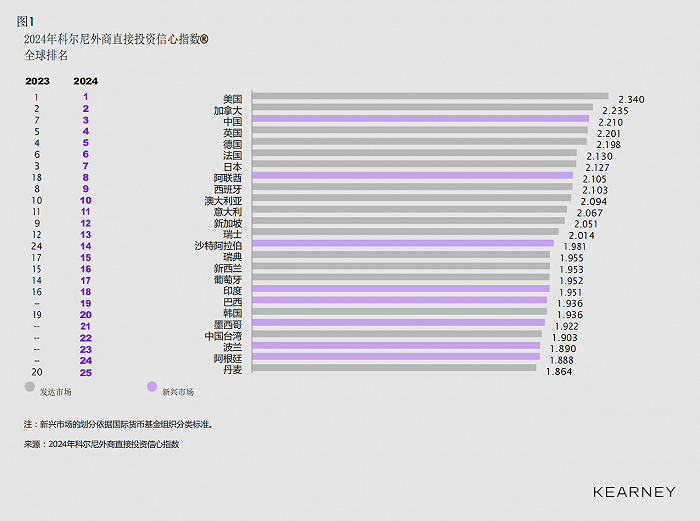Click the purple 中国 bar
Viewport: 700px width, 521px height.
point(421,119)
